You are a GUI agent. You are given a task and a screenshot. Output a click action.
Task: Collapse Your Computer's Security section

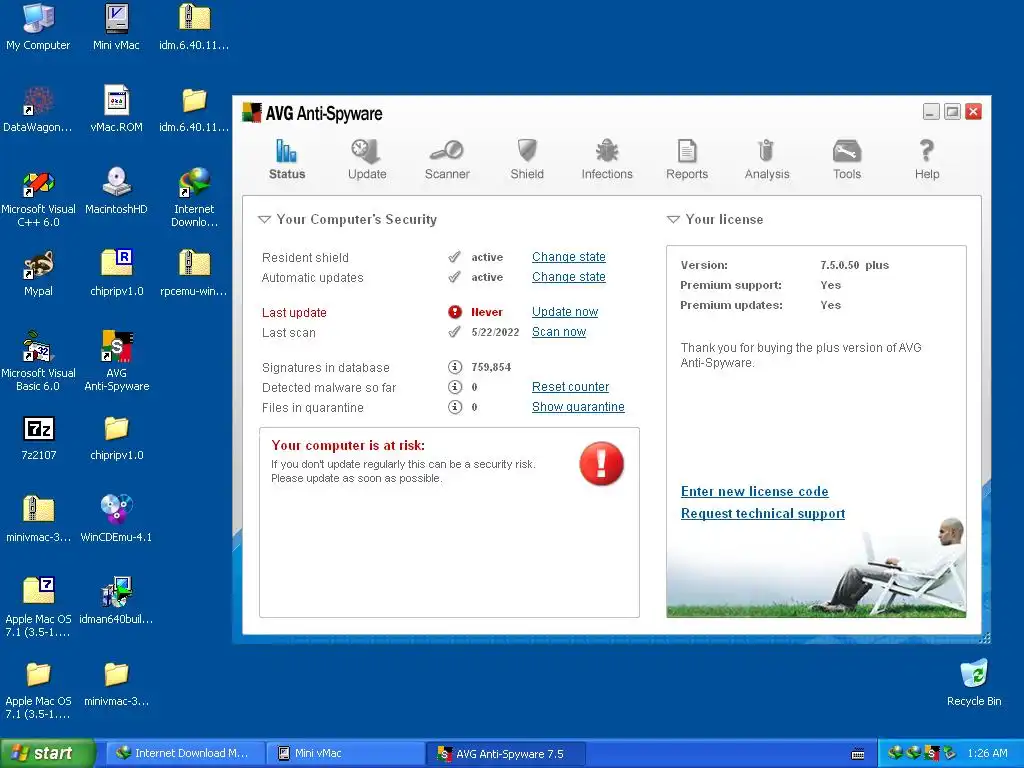coord(264,219)
